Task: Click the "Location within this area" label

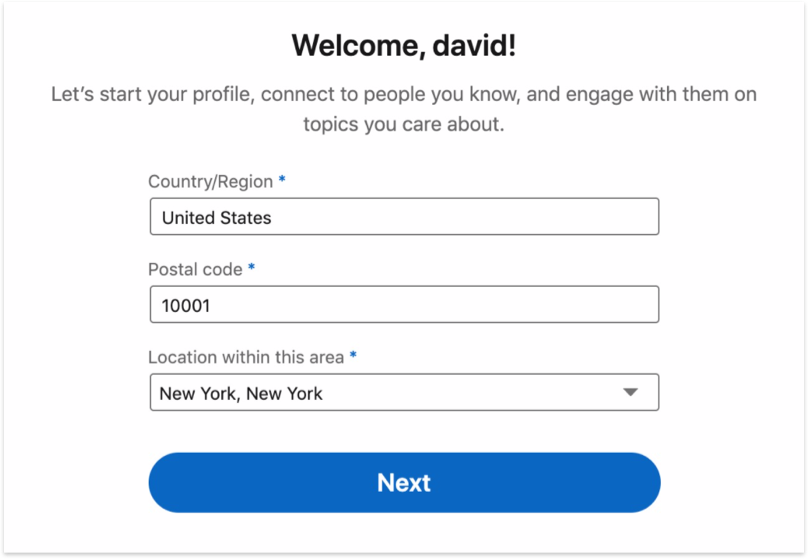Action: tap(246, 357)
